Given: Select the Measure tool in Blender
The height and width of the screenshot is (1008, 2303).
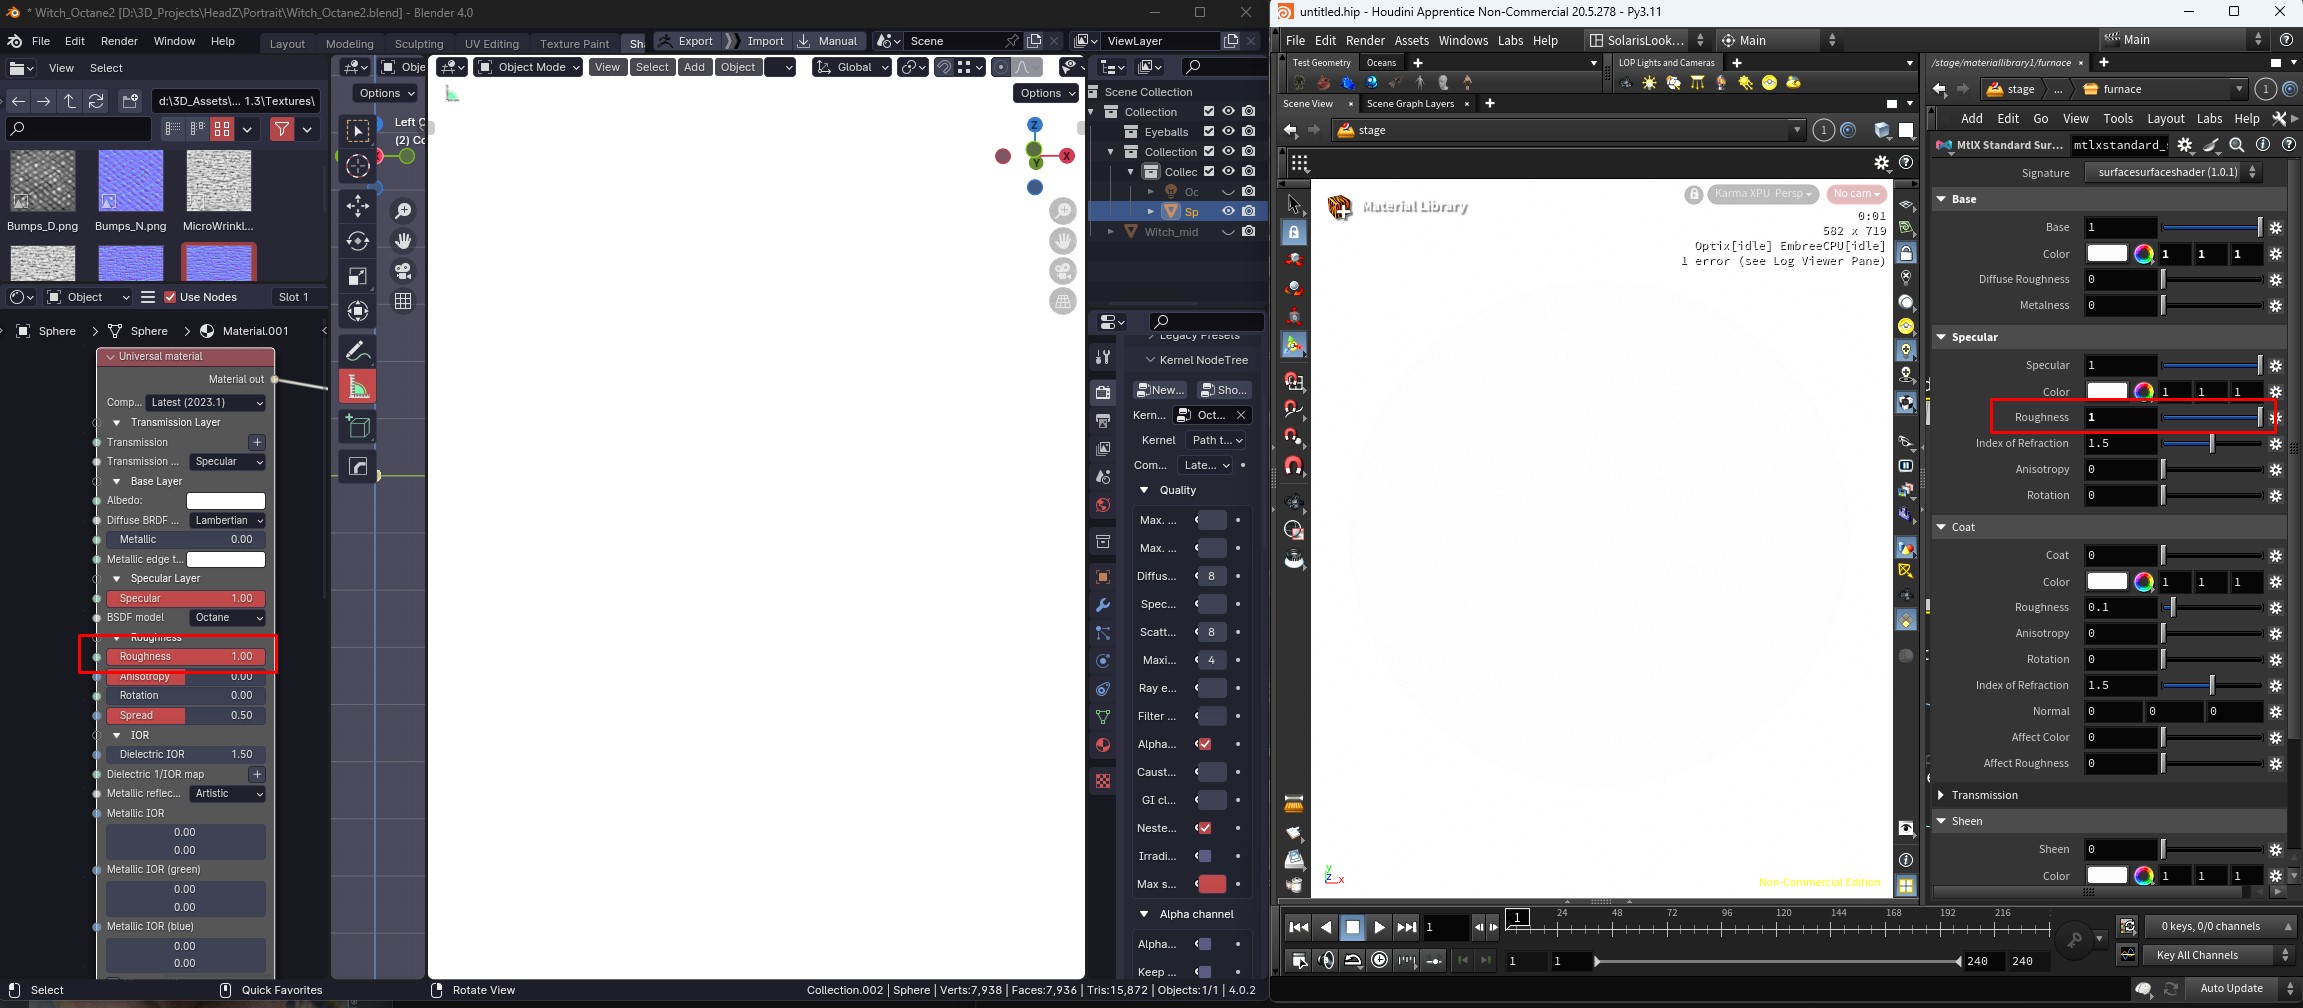Looking at the screenshot, I should pos(358,387).
